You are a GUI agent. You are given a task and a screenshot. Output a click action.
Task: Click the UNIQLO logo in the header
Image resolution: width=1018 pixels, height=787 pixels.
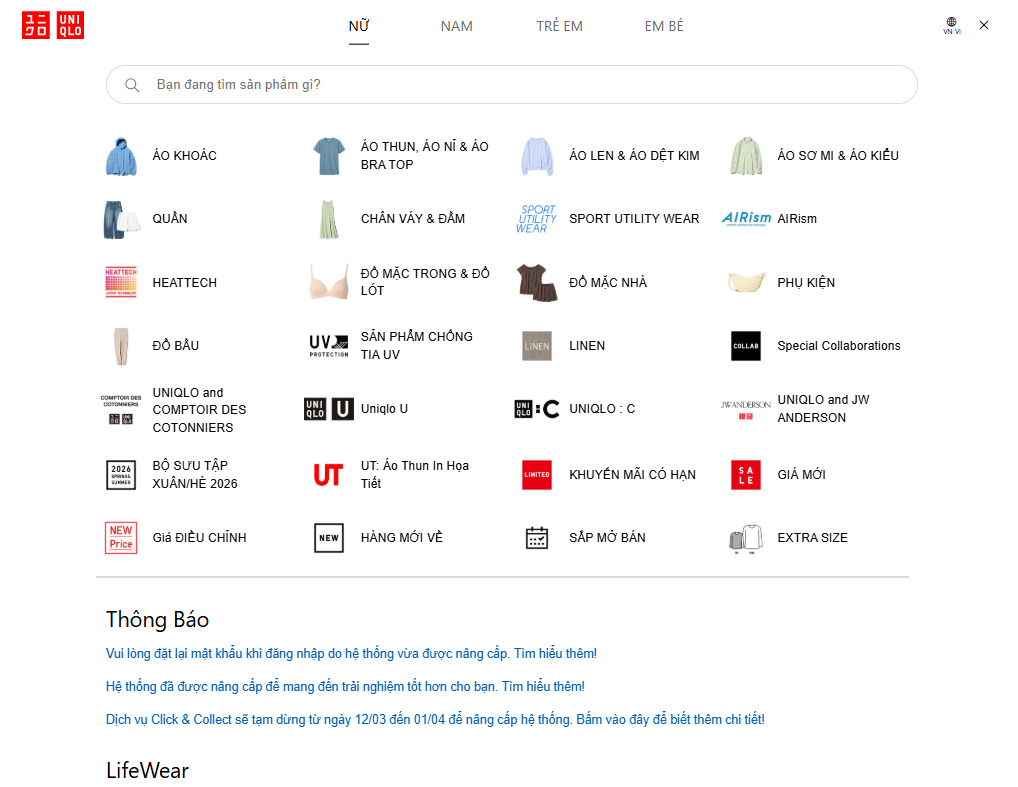(x=53, y=25)
